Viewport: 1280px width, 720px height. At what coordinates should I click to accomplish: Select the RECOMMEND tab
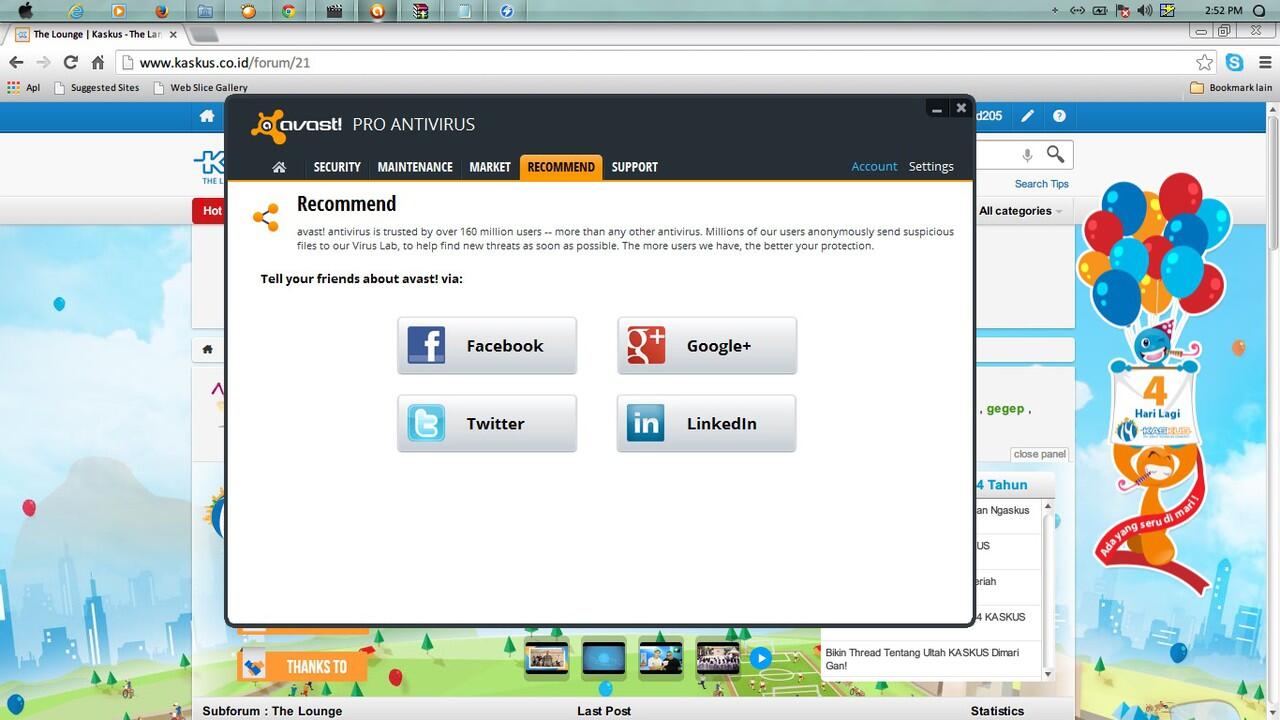click(x=561, y=167)
